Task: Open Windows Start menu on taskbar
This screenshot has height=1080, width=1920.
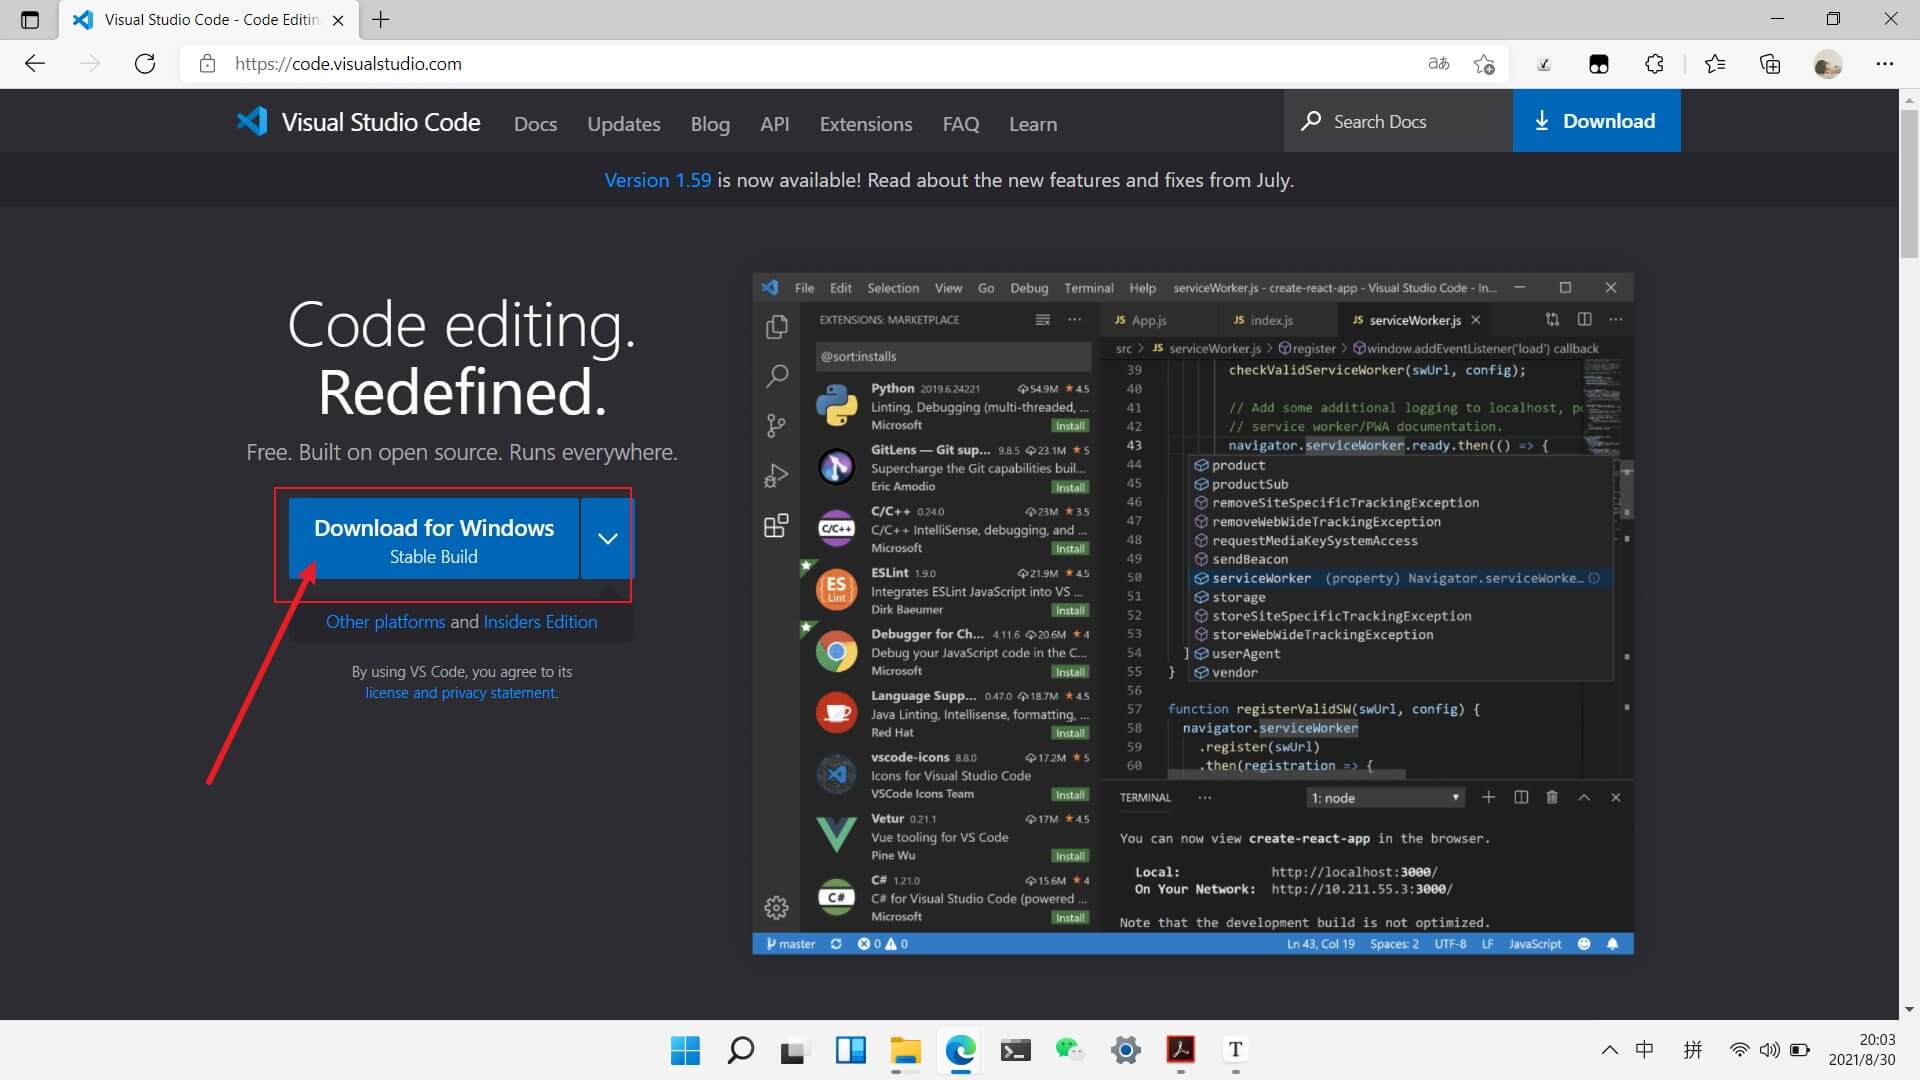Action: pos(685,1050)
